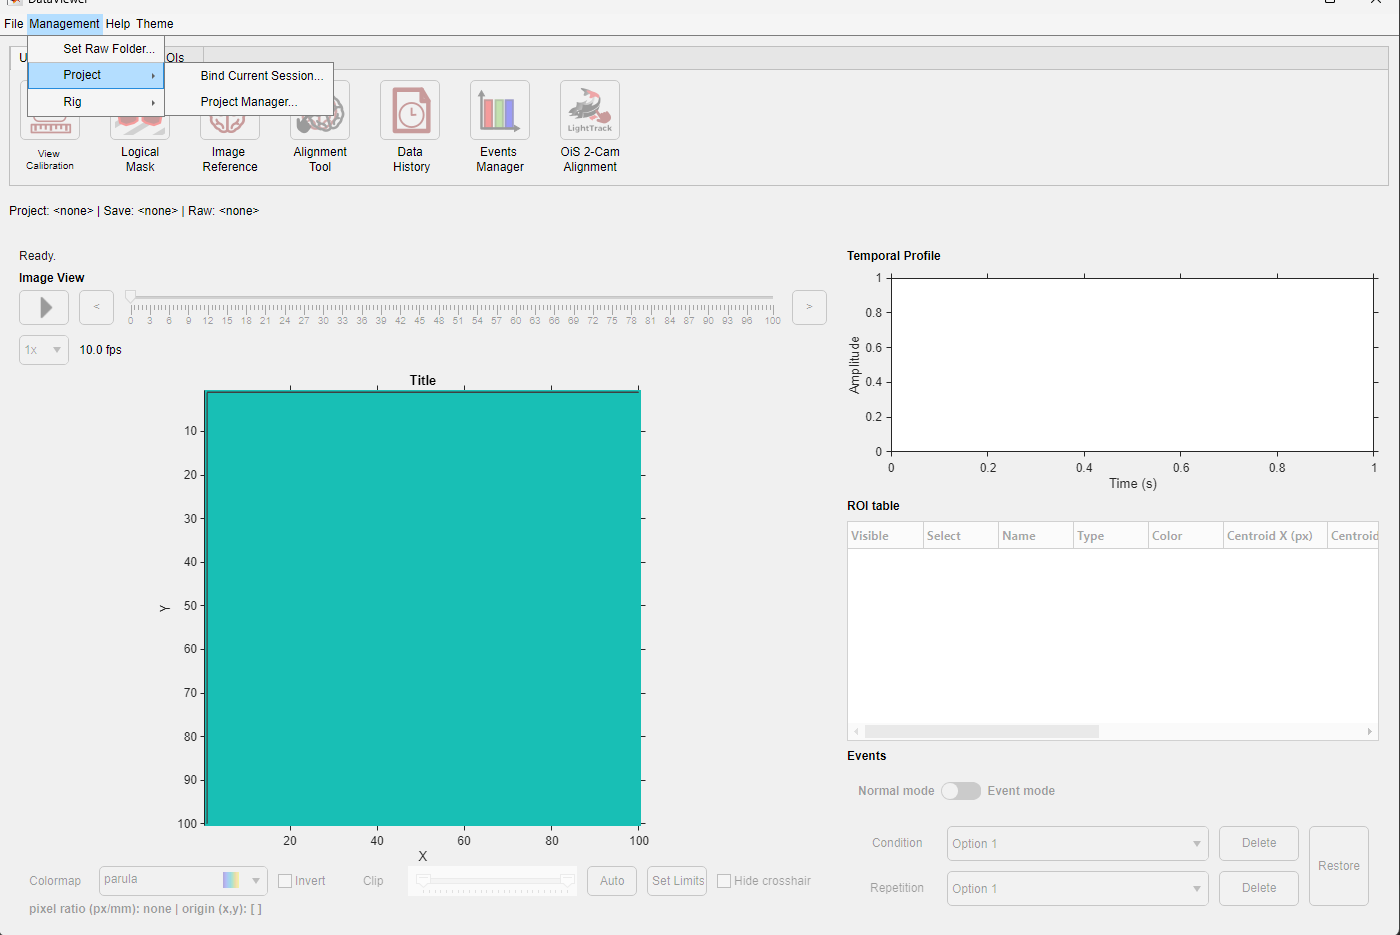
Task: Open the Help menu
Action: (118, 23)
